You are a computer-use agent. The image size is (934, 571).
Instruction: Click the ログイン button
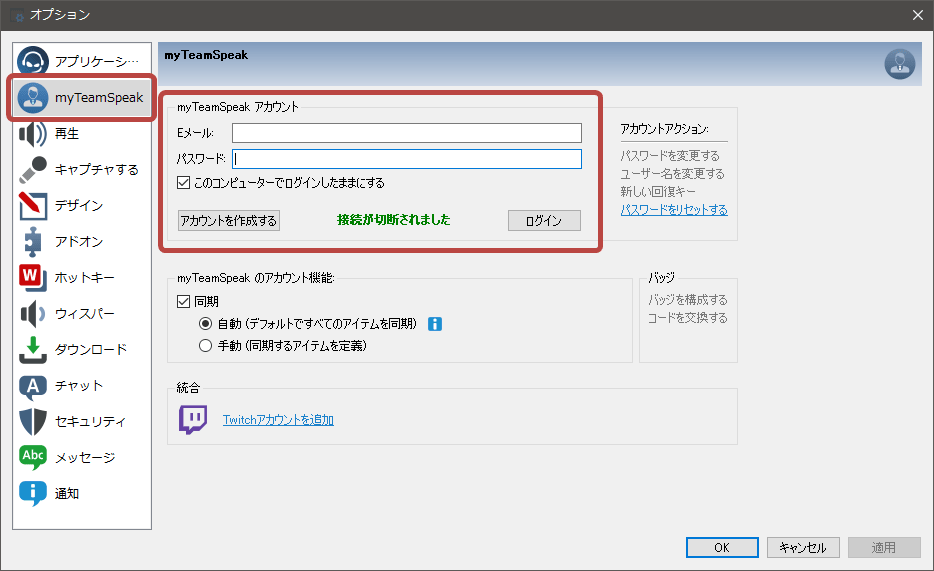544,220
